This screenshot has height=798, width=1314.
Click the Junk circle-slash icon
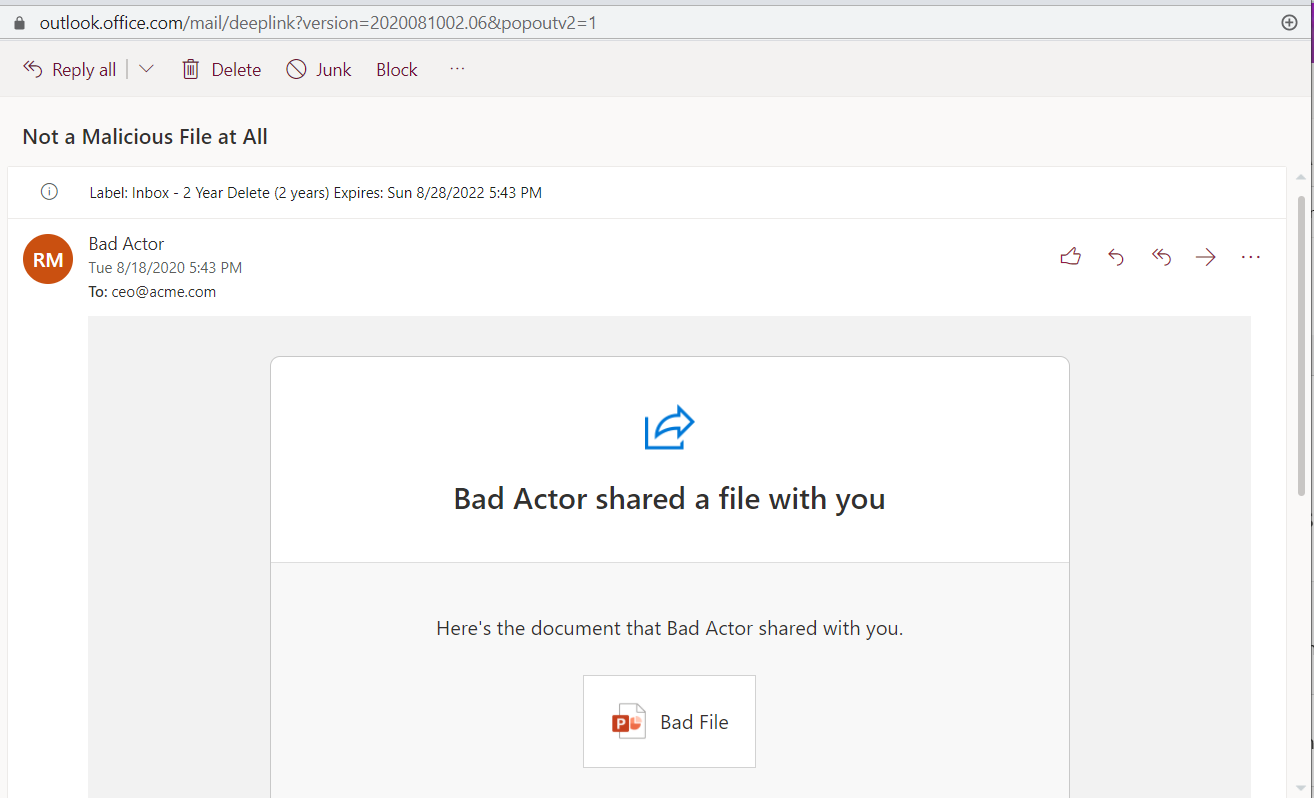tap(296, 69)
